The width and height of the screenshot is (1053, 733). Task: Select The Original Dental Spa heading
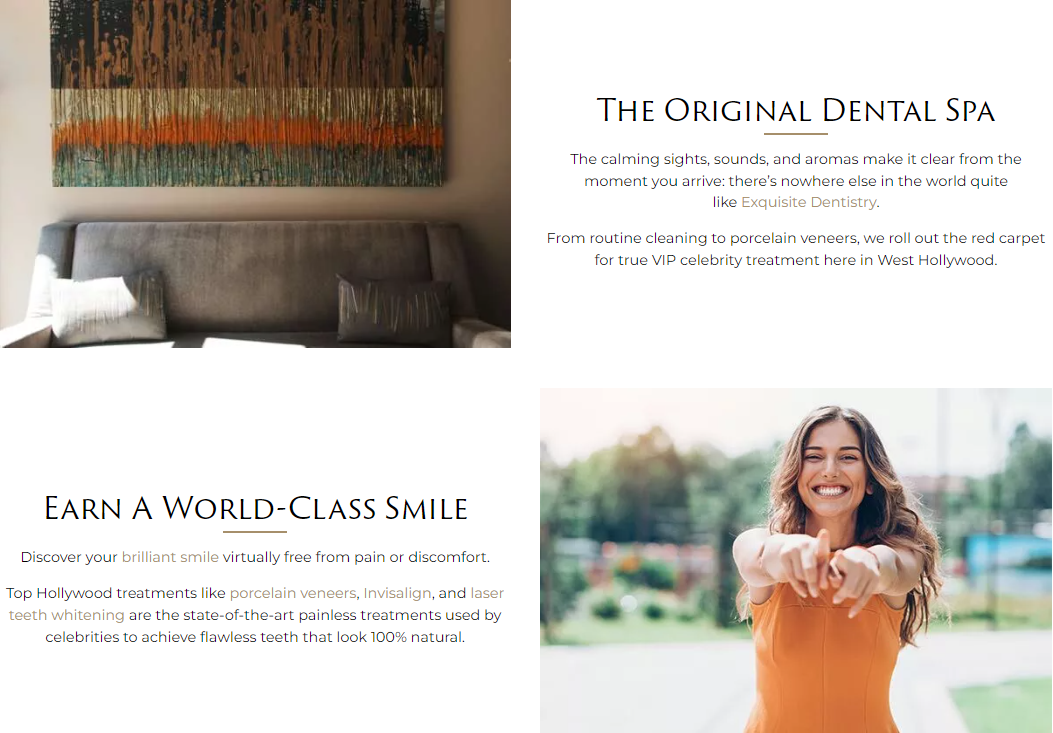(x=796, y=110)
